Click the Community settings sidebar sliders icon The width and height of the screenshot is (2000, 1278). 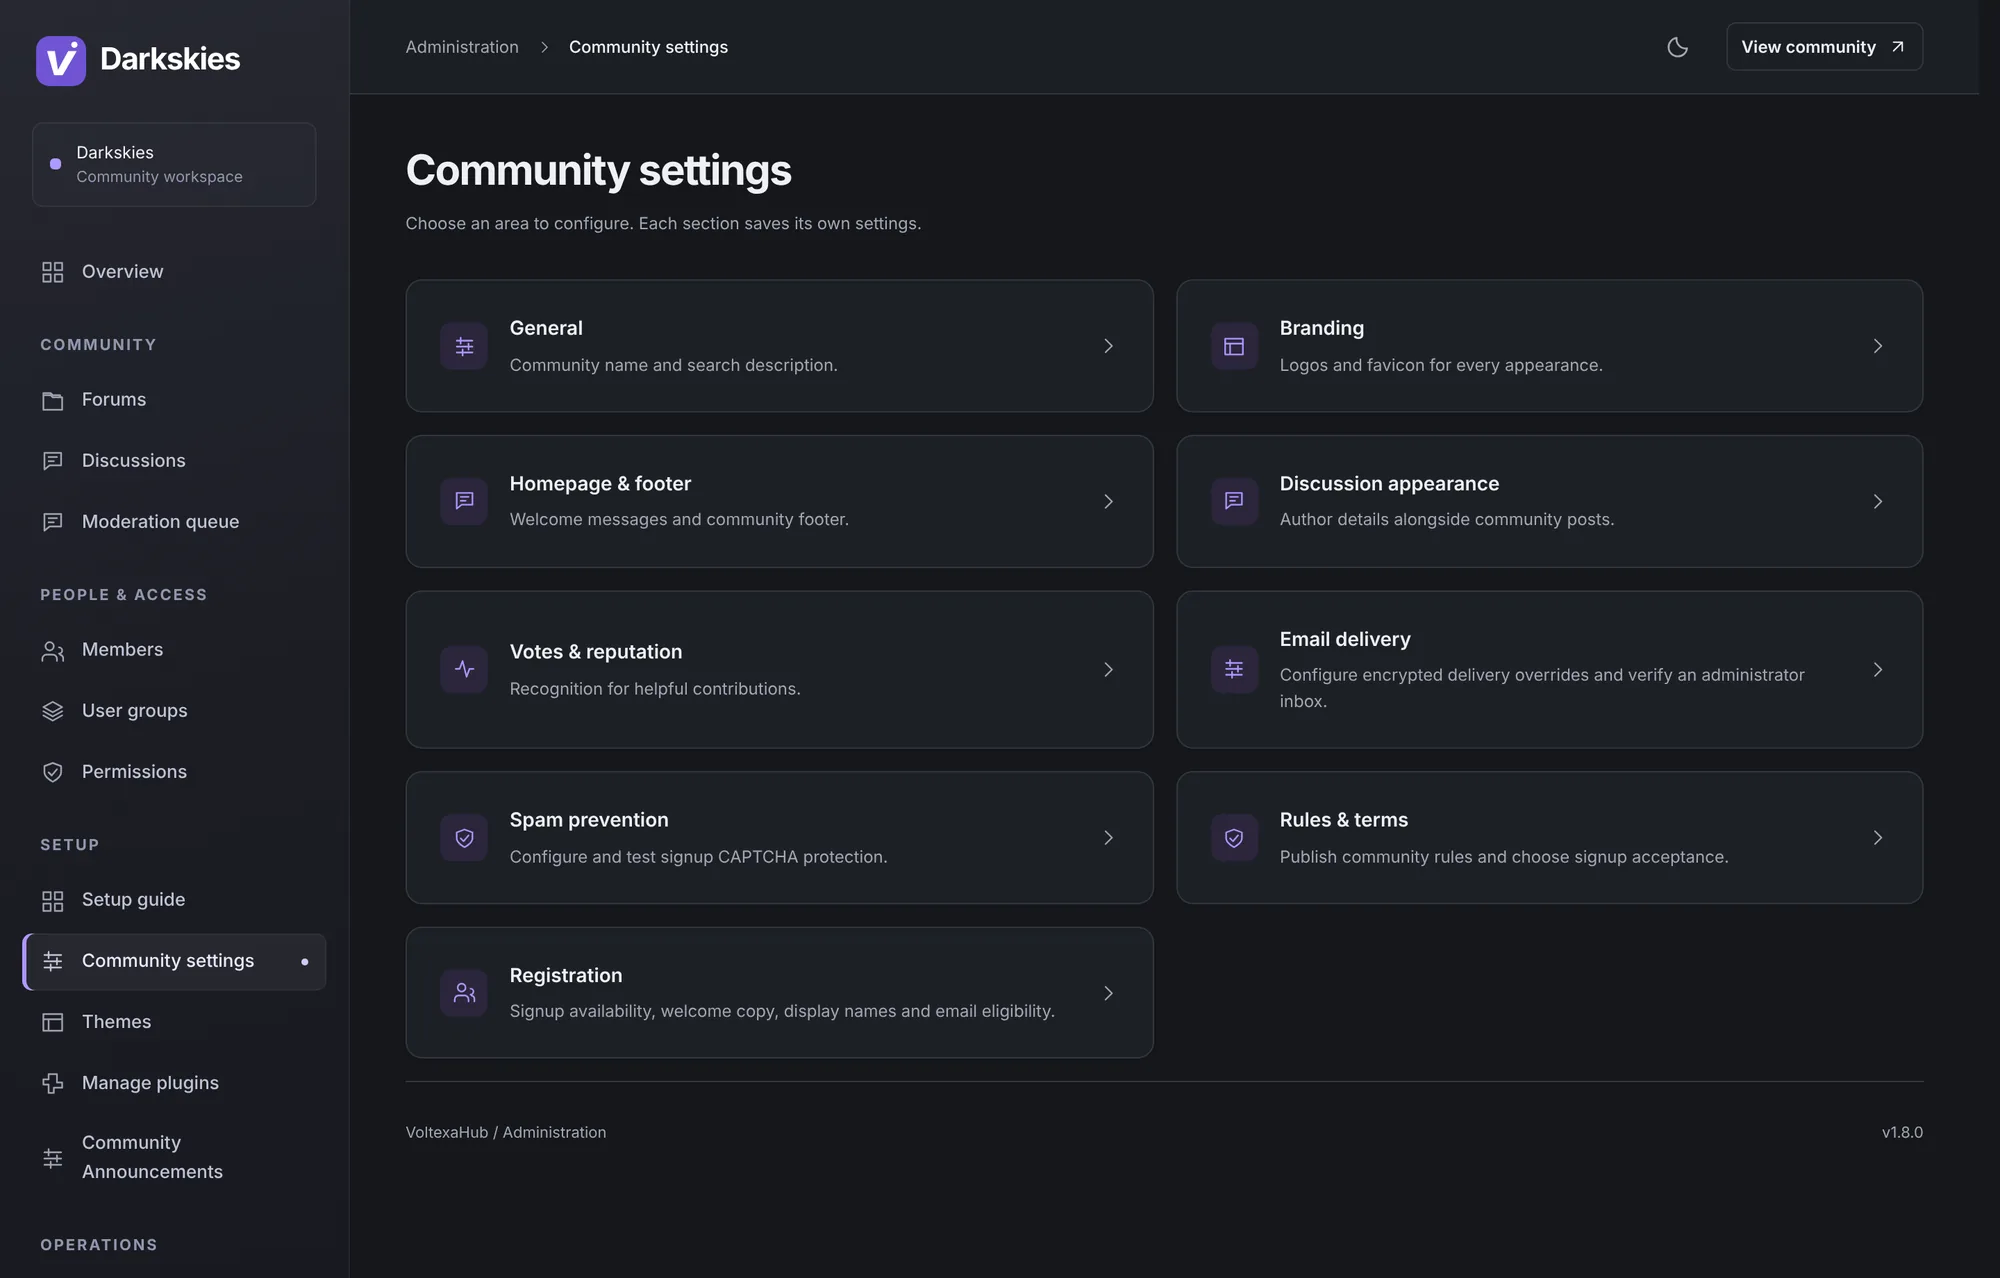53,961
